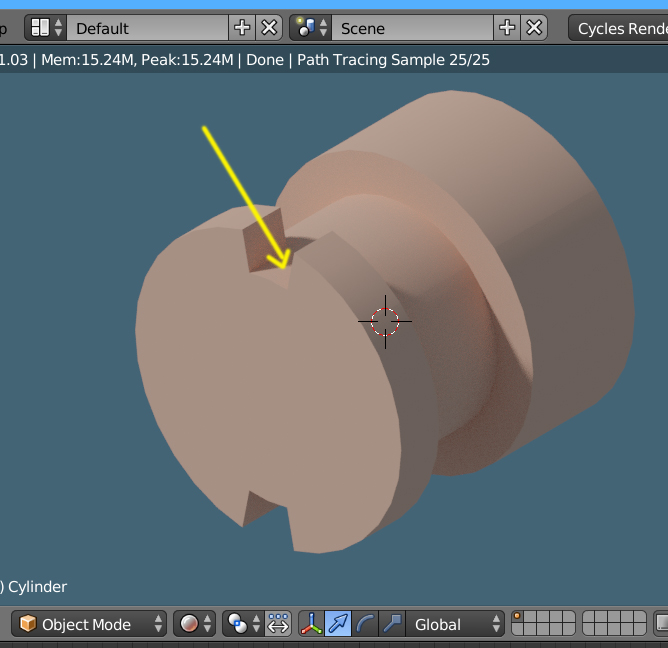Open the Global transform orientation dropdown
The width and height of the screenshot is (668, 648).
click(x=455, y=624)
